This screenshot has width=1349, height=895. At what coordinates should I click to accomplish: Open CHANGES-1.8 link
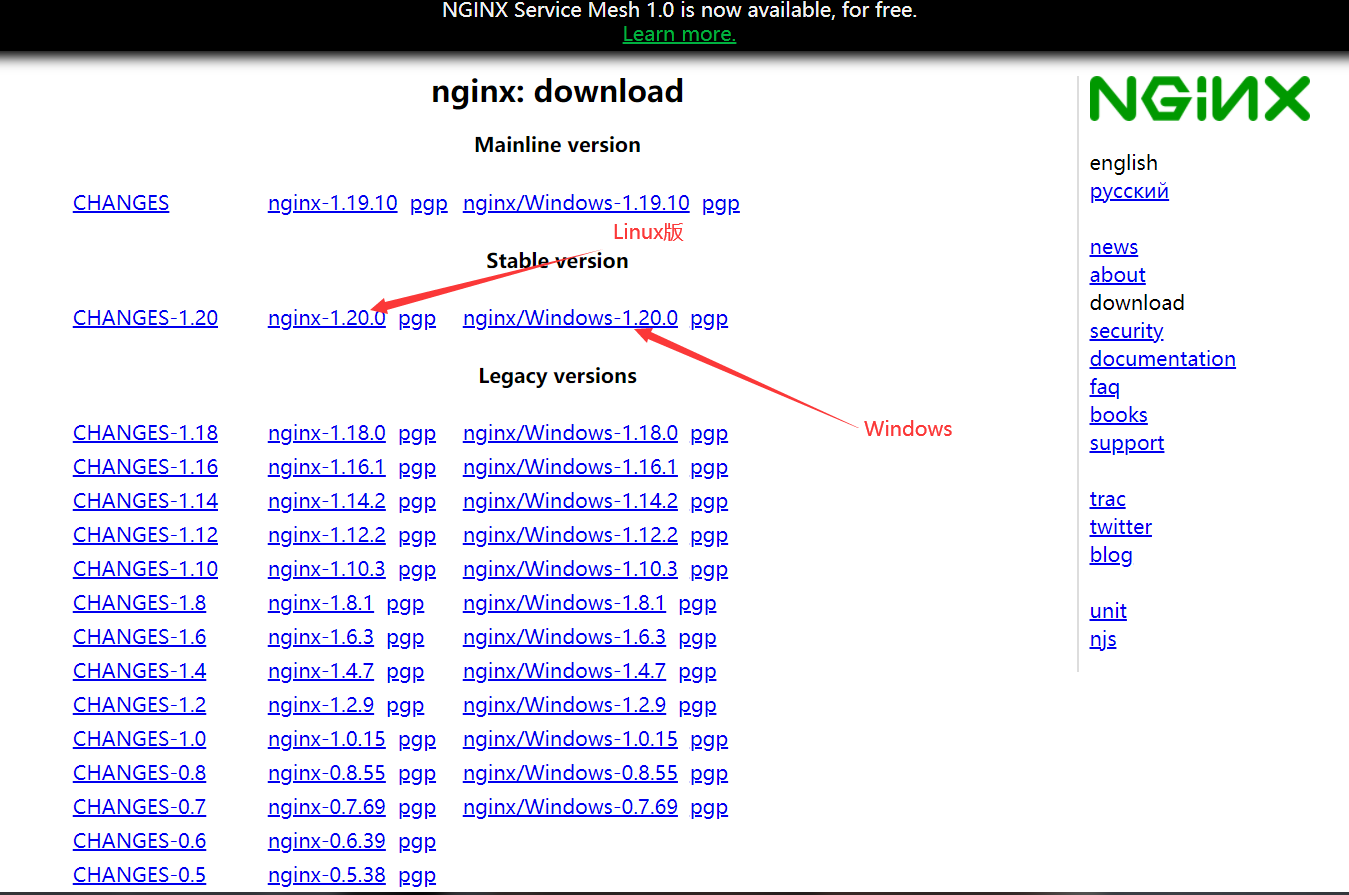(x=139, y=603)
